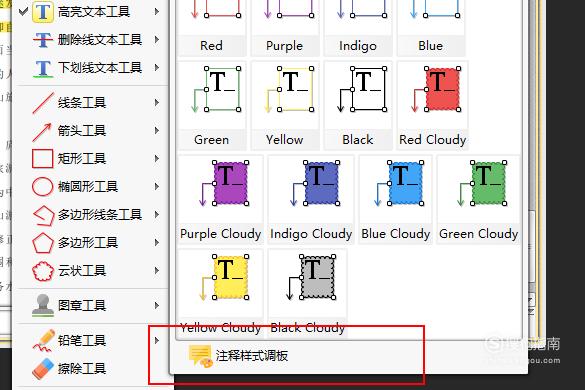Select the cloud shape tool icon
This screenshot has height=390, width=585.
[43, 271]
